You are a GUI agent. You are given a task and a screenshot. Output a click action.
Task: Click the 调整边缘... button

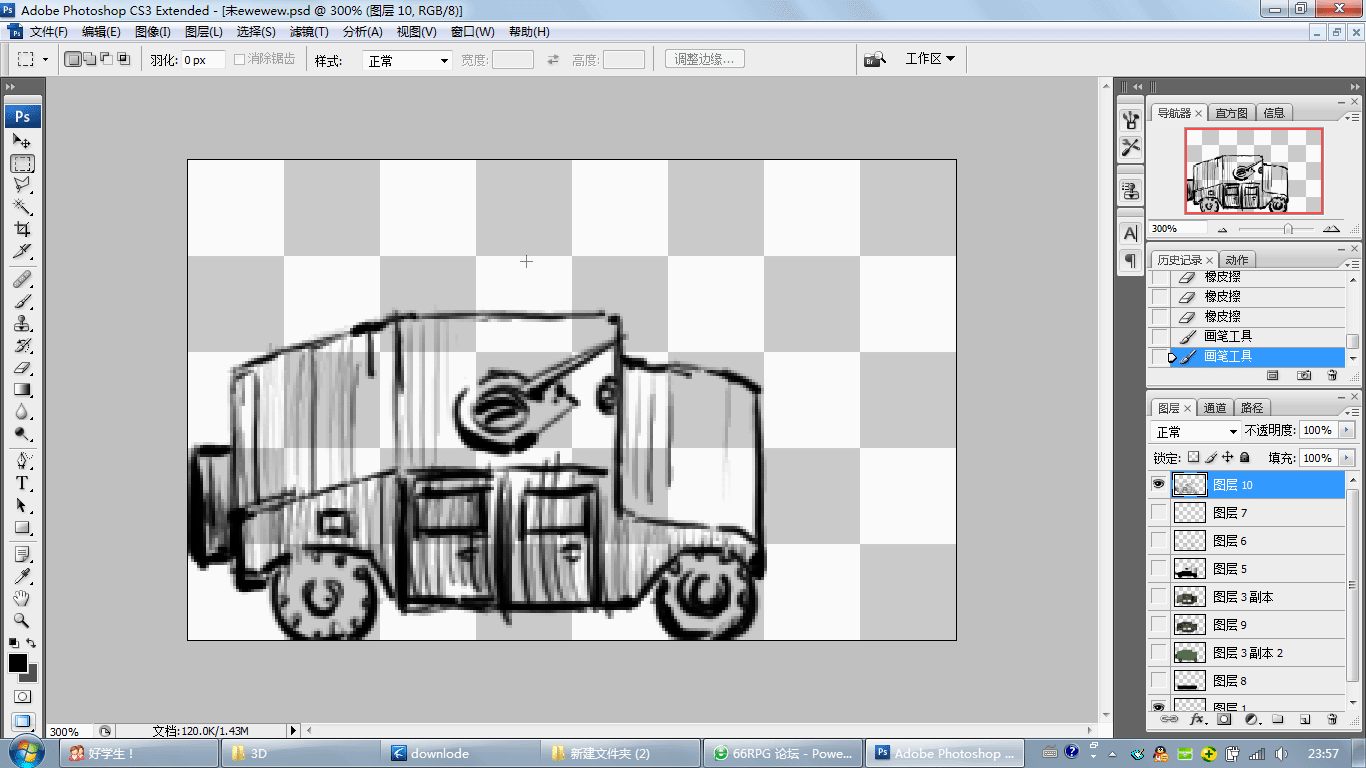point(705,59)
